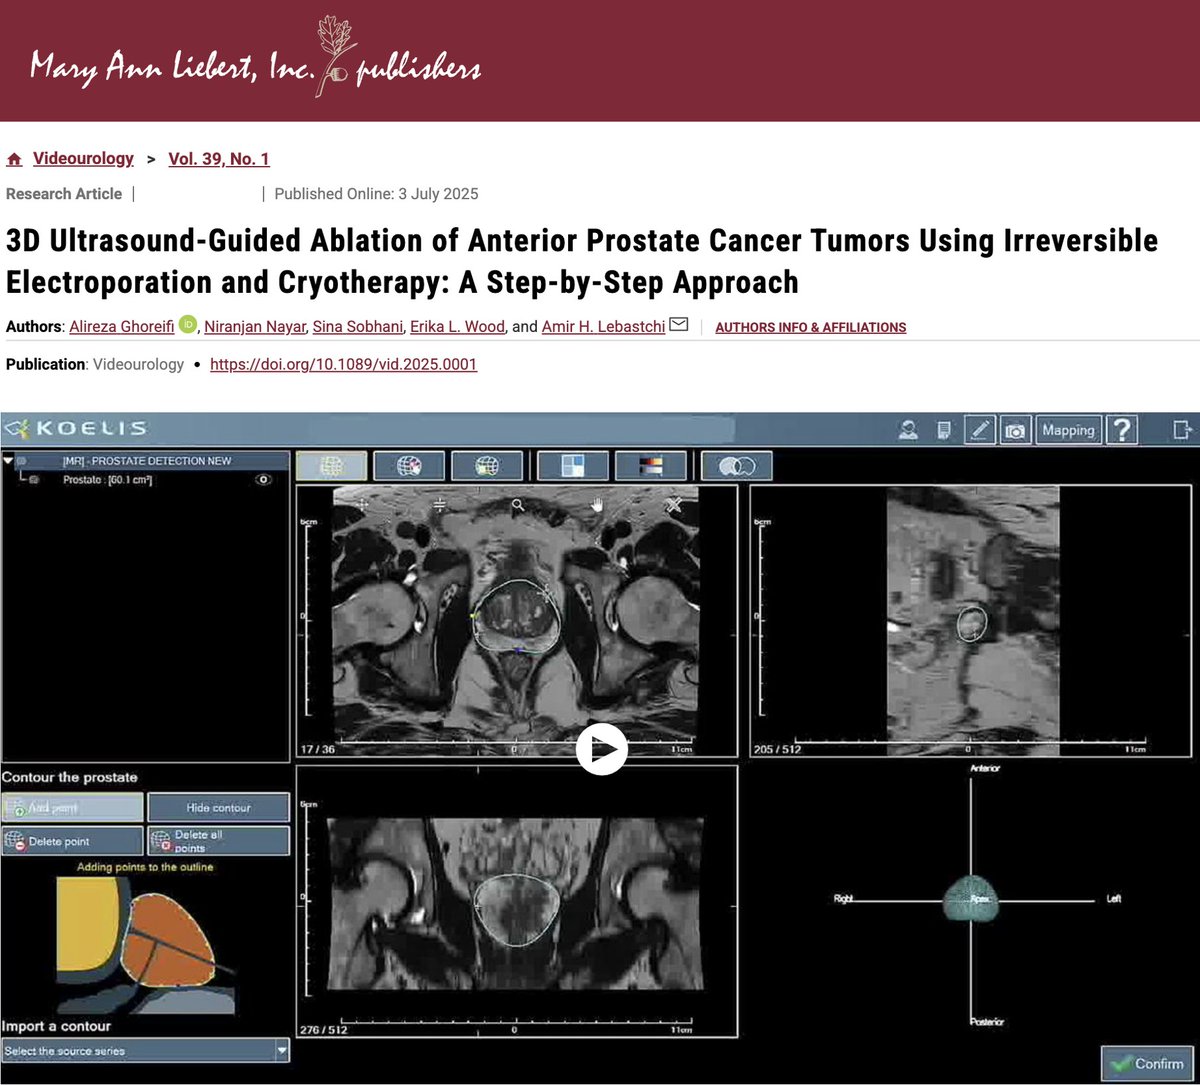Collapse the MR Prostate Detection New tree node
Viewport: 1200px width, 1085px height.
(9, 461)
